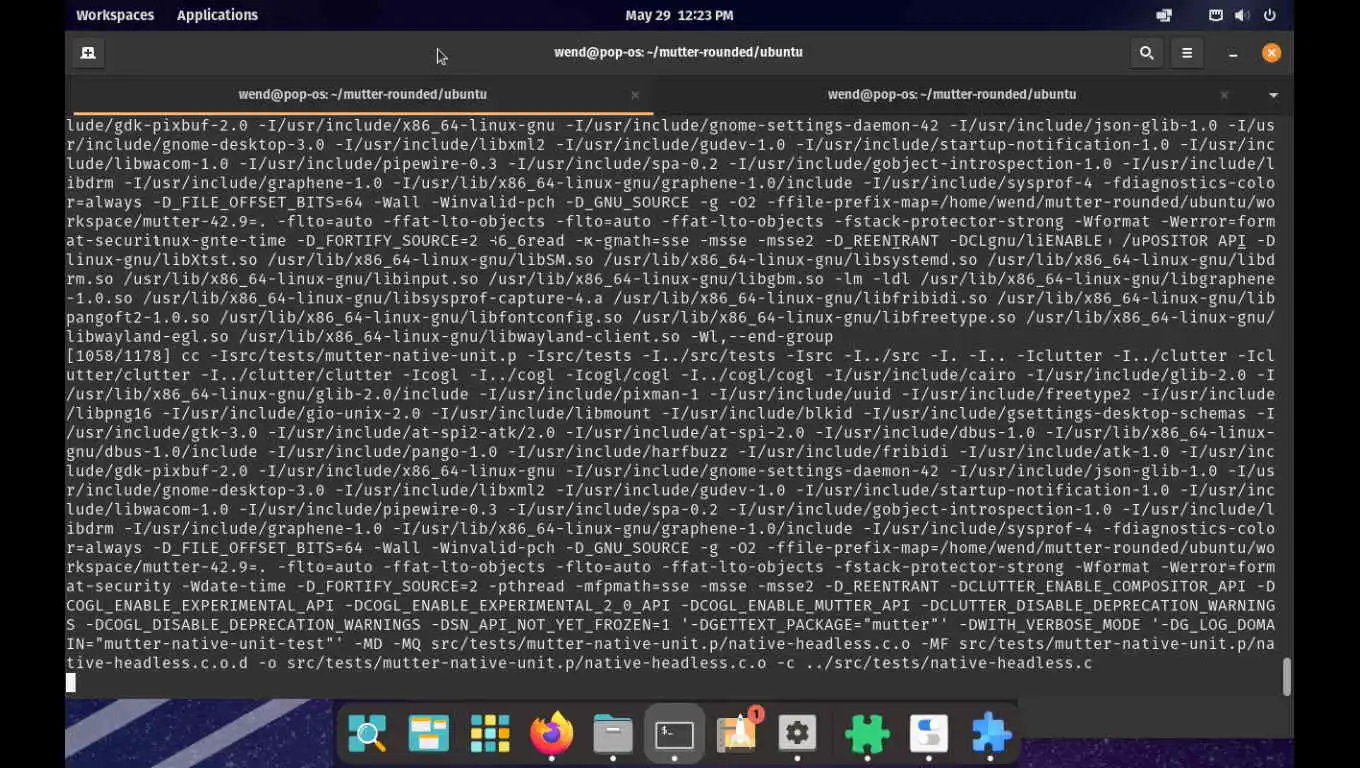This screenshot has width=1360, height=768.
Task: Launch Firefox from the dock
Action: 551,735
